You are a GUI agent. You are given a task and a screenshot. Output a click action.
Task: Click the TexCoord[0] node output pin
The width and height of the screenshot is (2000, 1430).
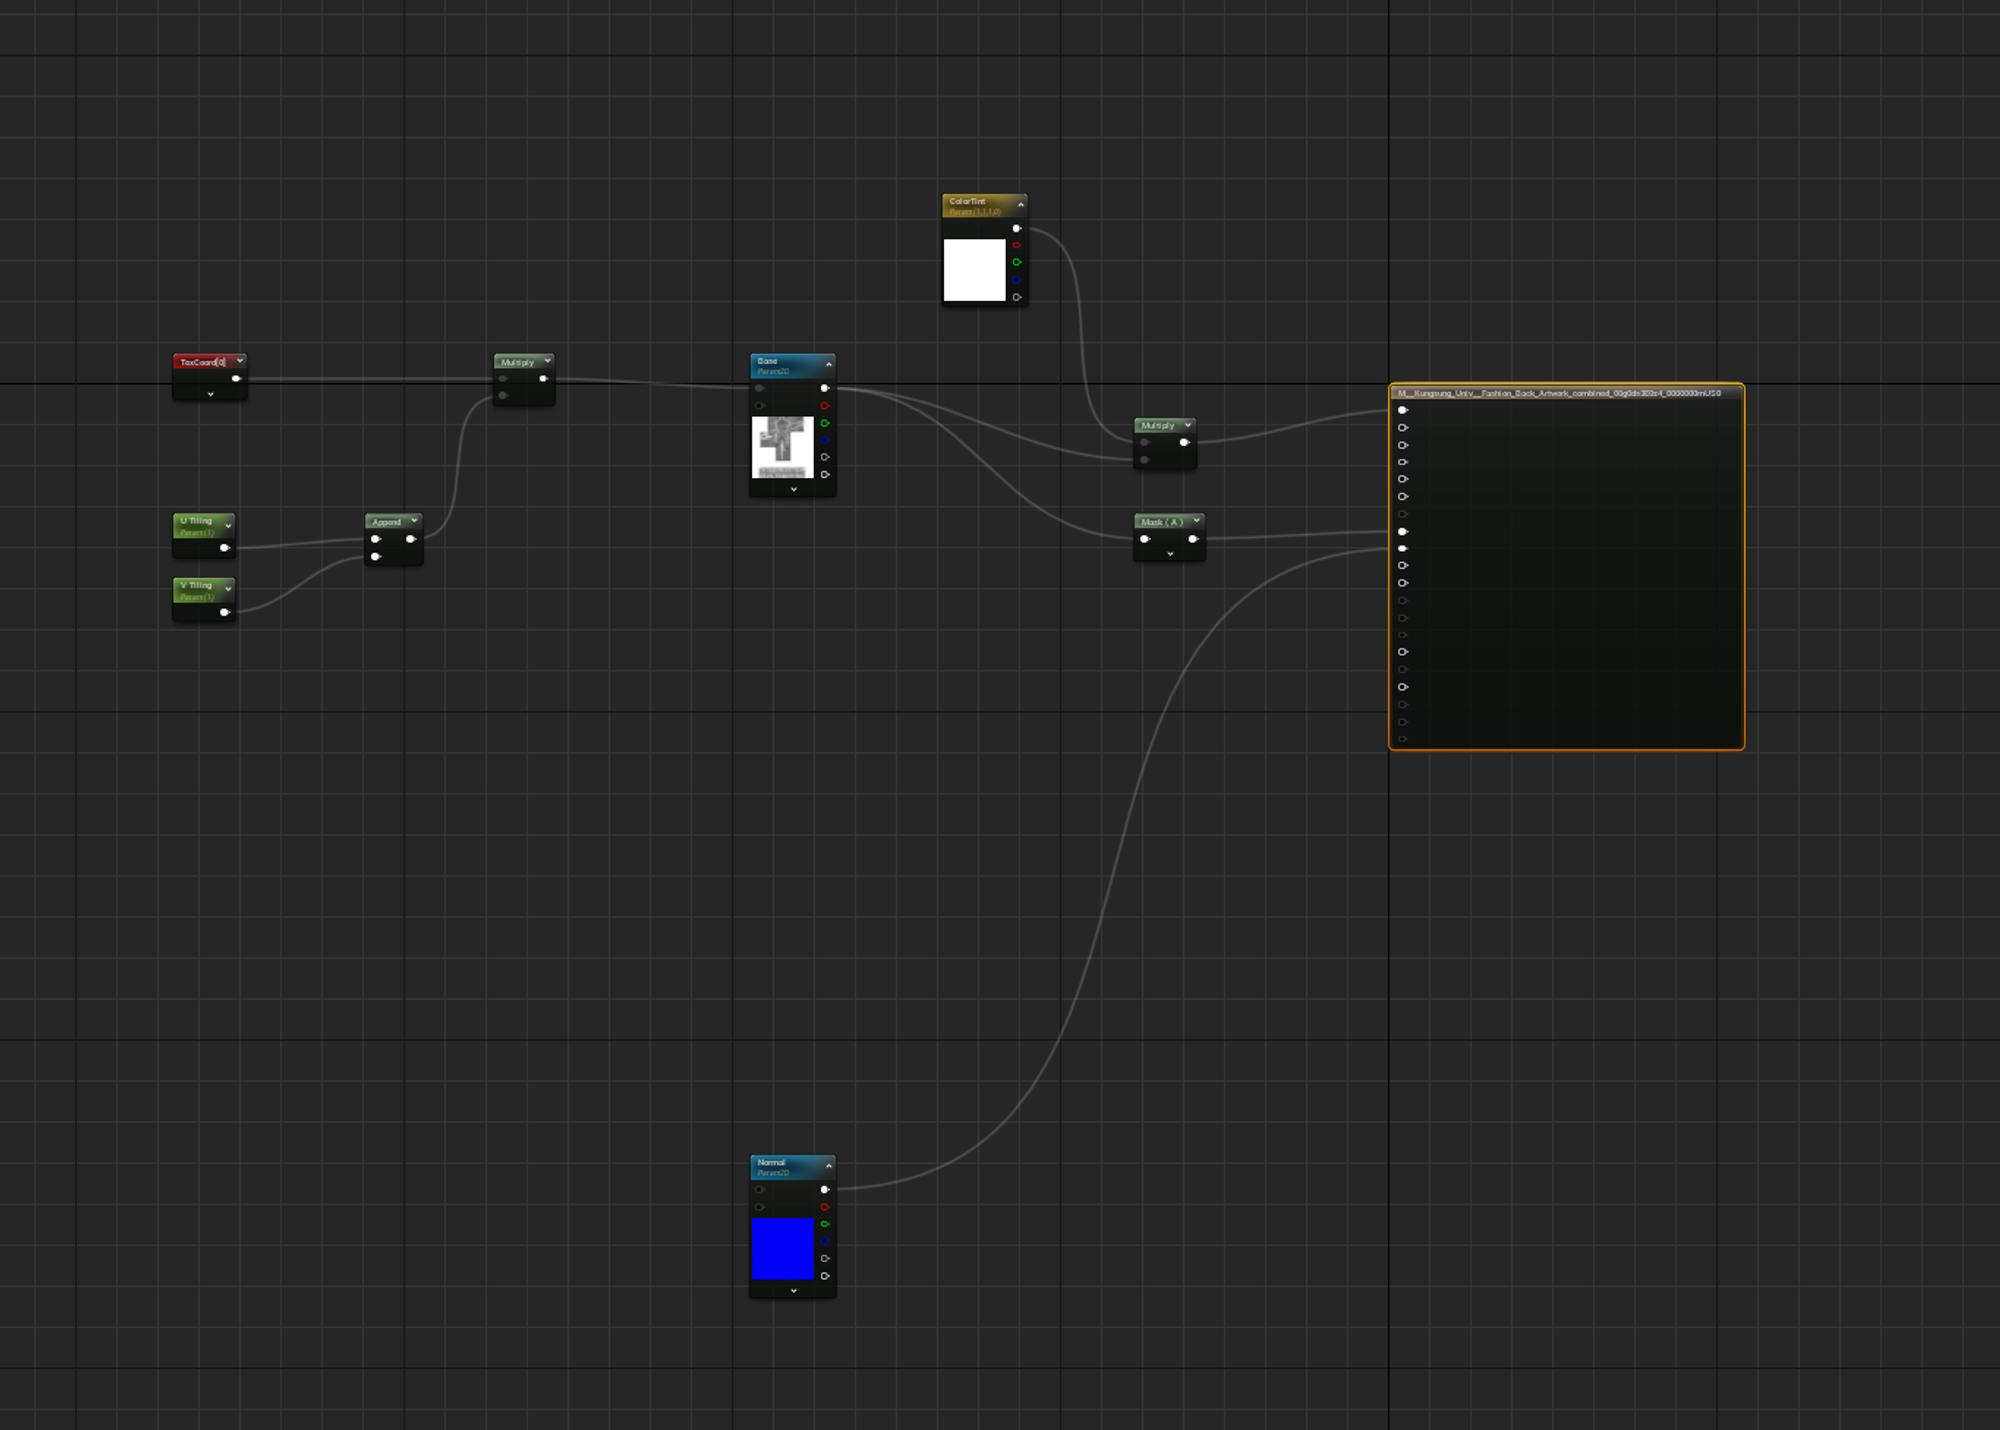[237, 379]
